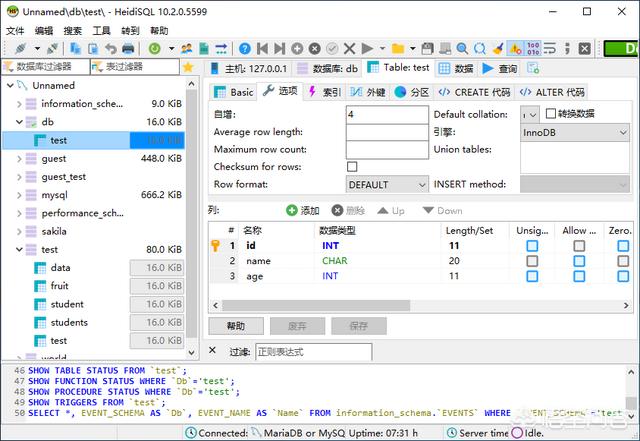640x441 pixels.
Task: Click the 自增 value input field
Action: click(387, 115)
